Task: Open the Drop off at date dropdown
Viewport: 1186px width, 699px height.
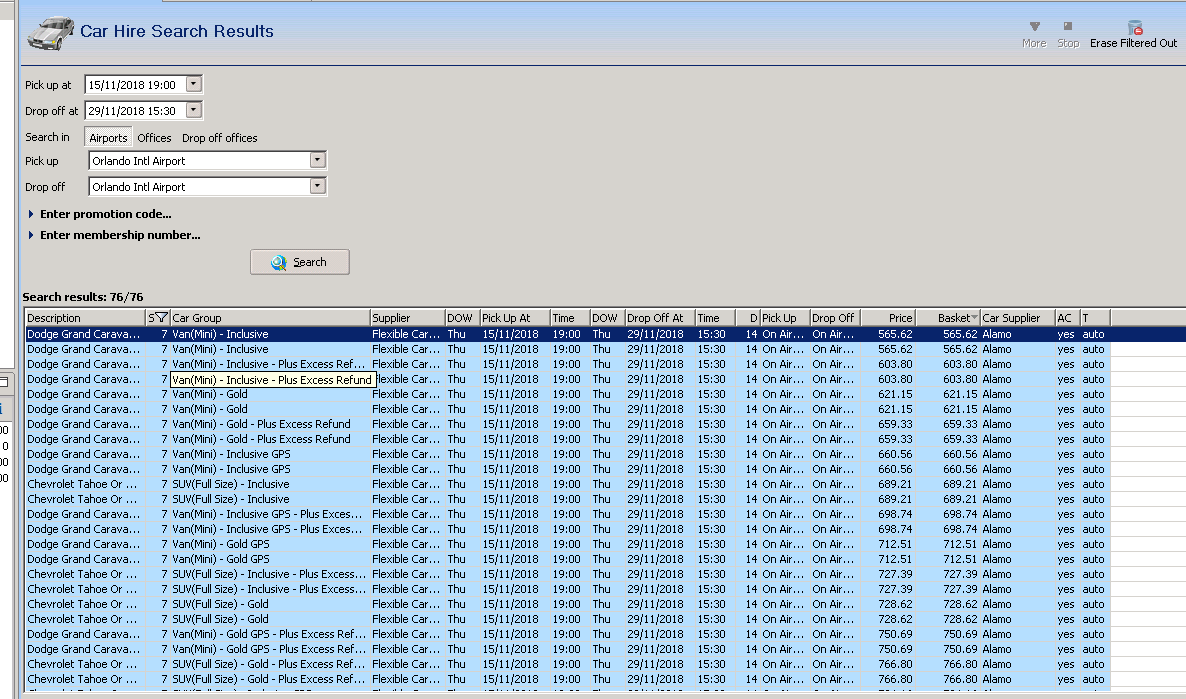Action: (194, 111)
